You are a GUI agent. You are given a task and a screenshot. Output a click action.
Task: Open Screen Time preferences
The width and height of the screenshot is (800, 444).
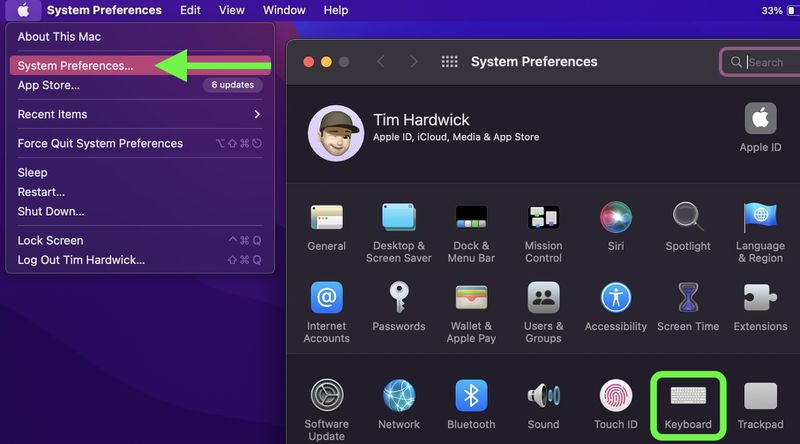687,298
